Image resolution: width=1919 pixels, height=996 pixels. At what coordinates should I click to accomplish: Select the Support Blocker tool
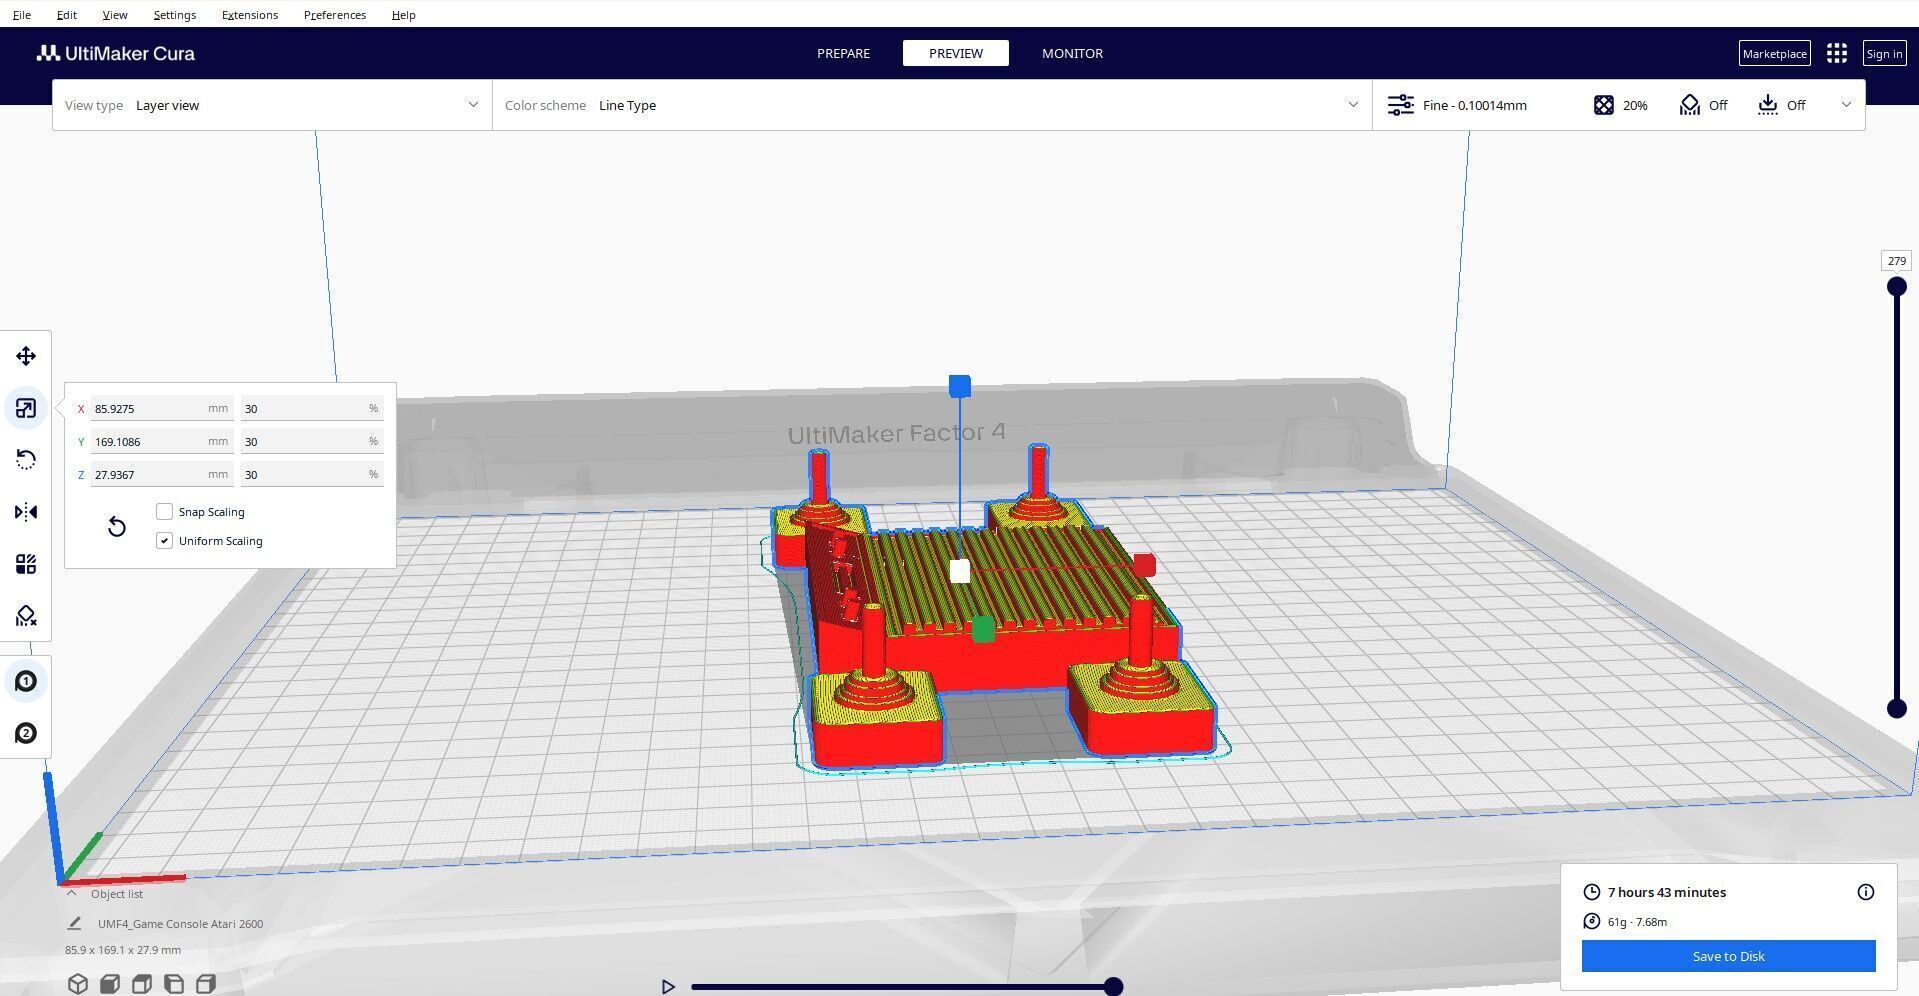[26, 616]
